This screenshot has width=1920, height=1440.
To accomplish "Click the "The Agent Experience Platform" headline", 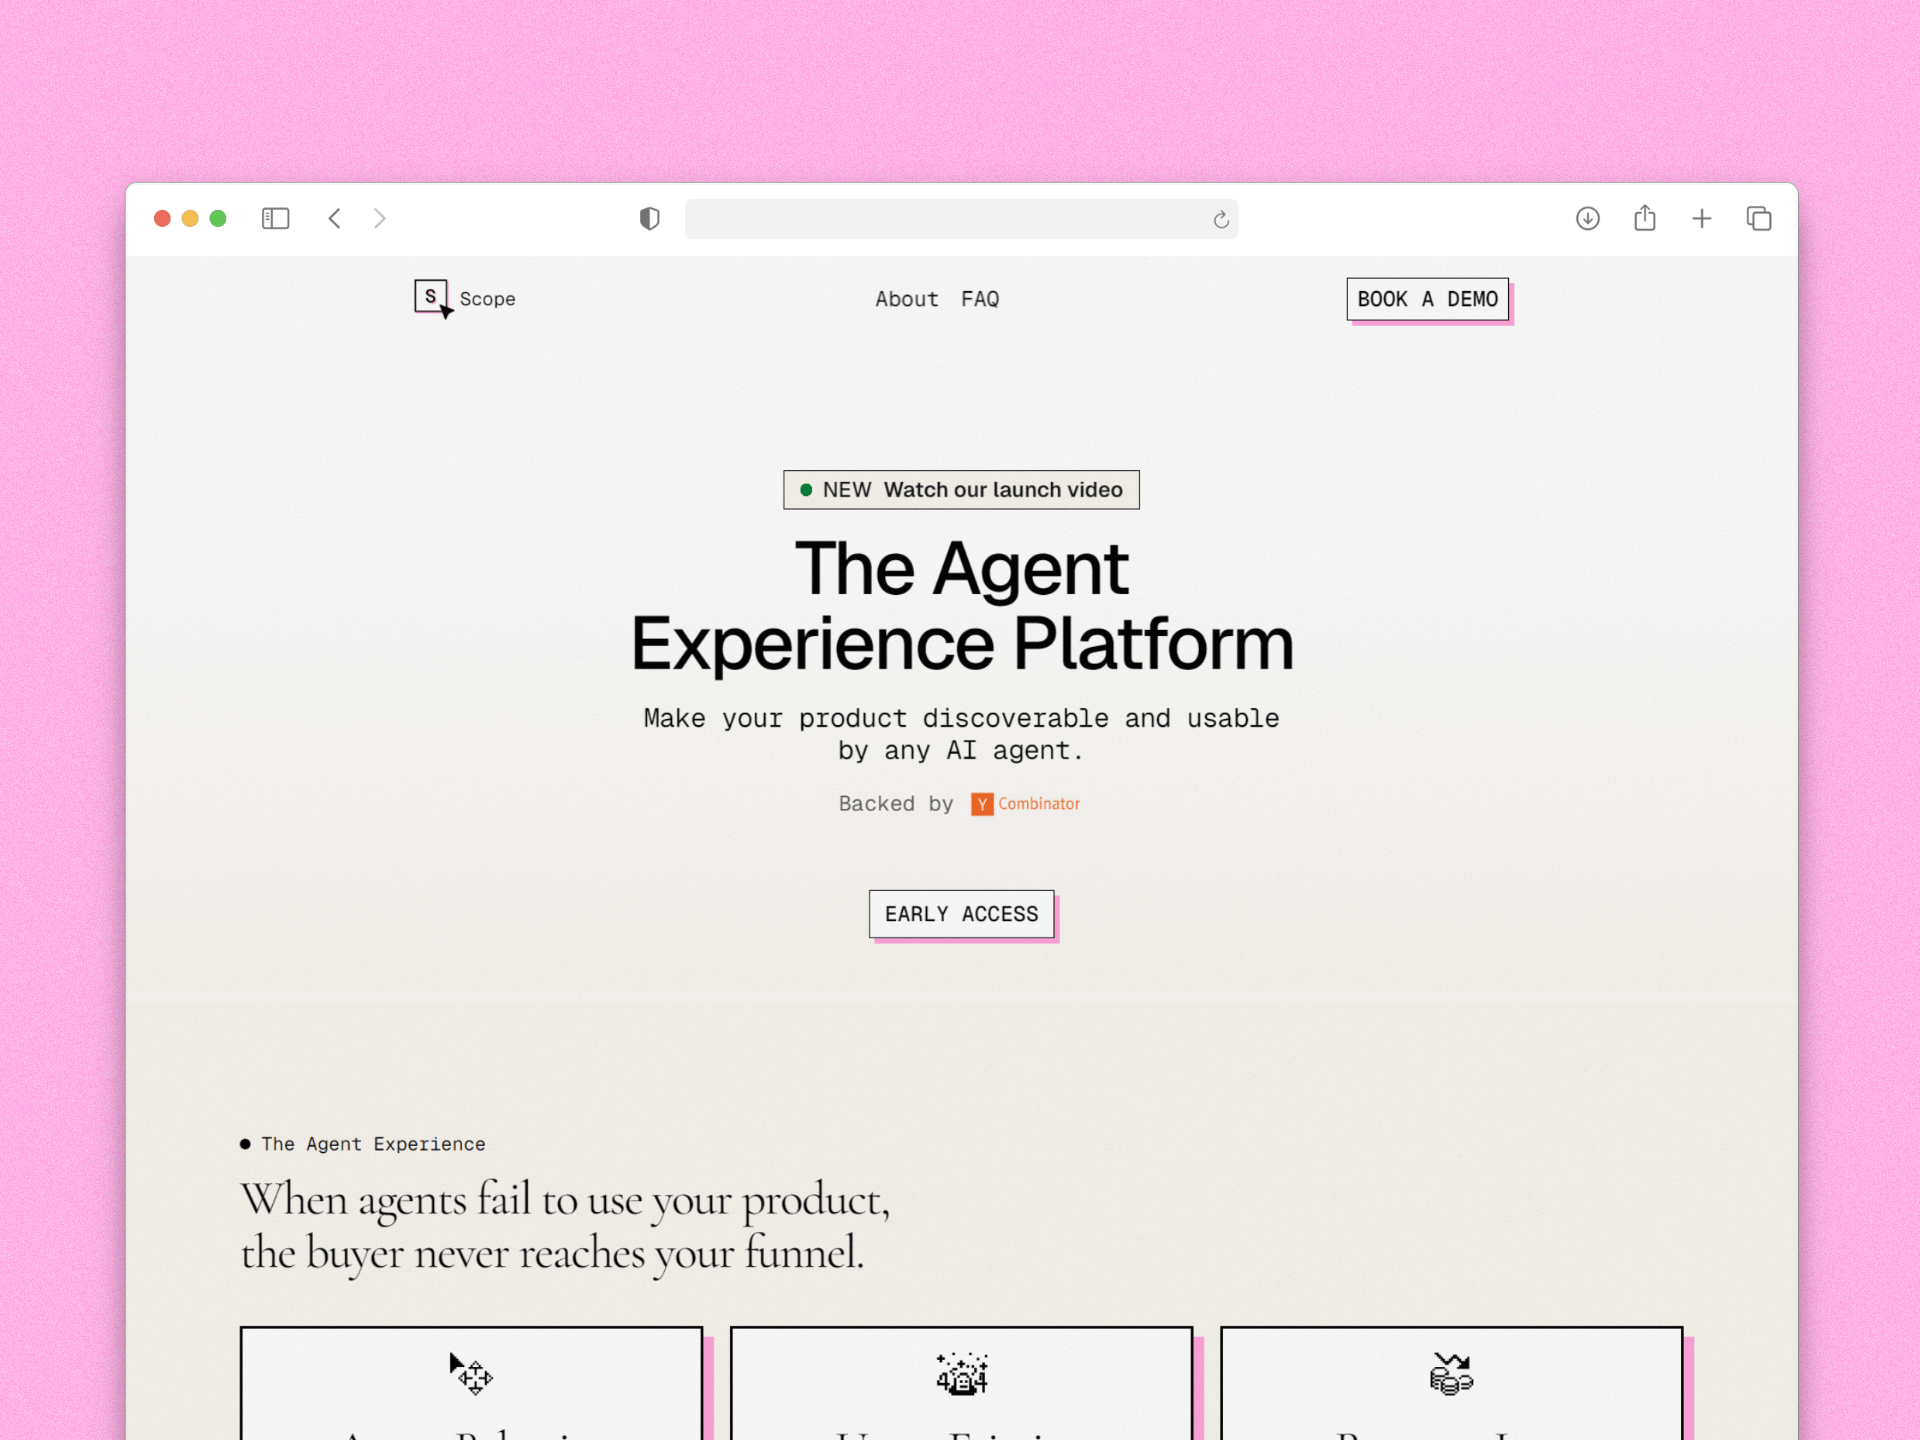I will [x=962, y=606].
